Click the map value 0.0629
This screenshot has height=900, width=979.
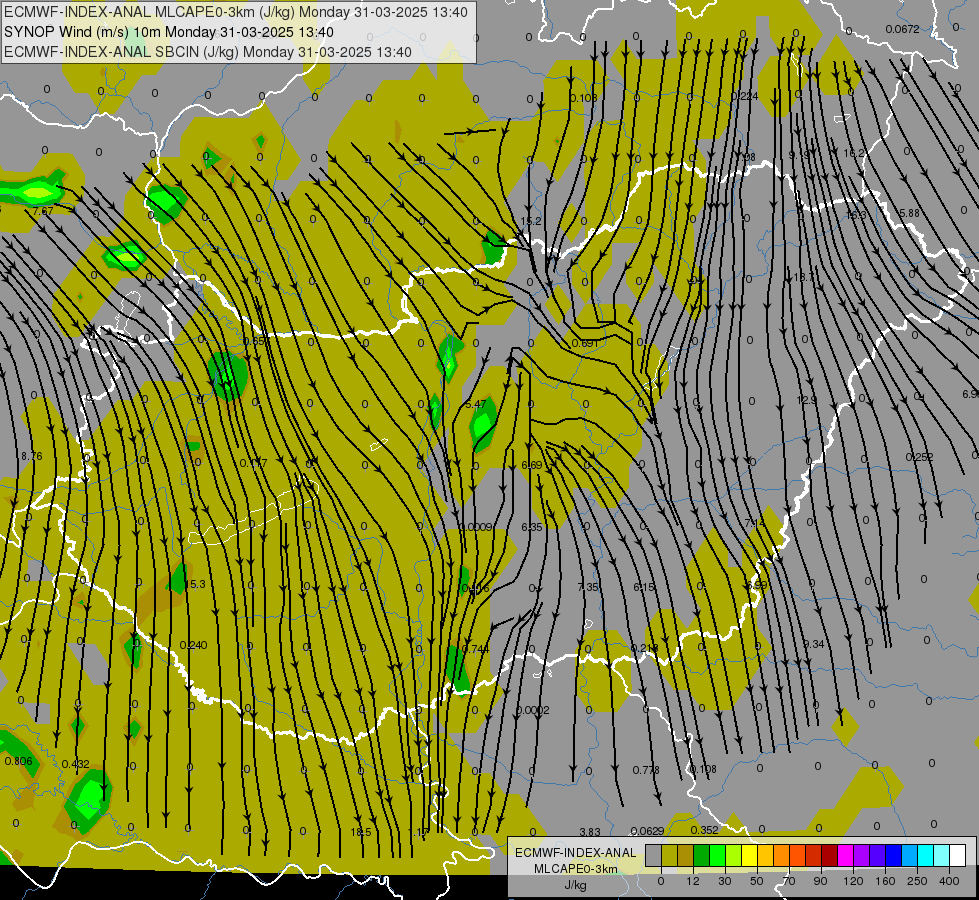[647, 831]
